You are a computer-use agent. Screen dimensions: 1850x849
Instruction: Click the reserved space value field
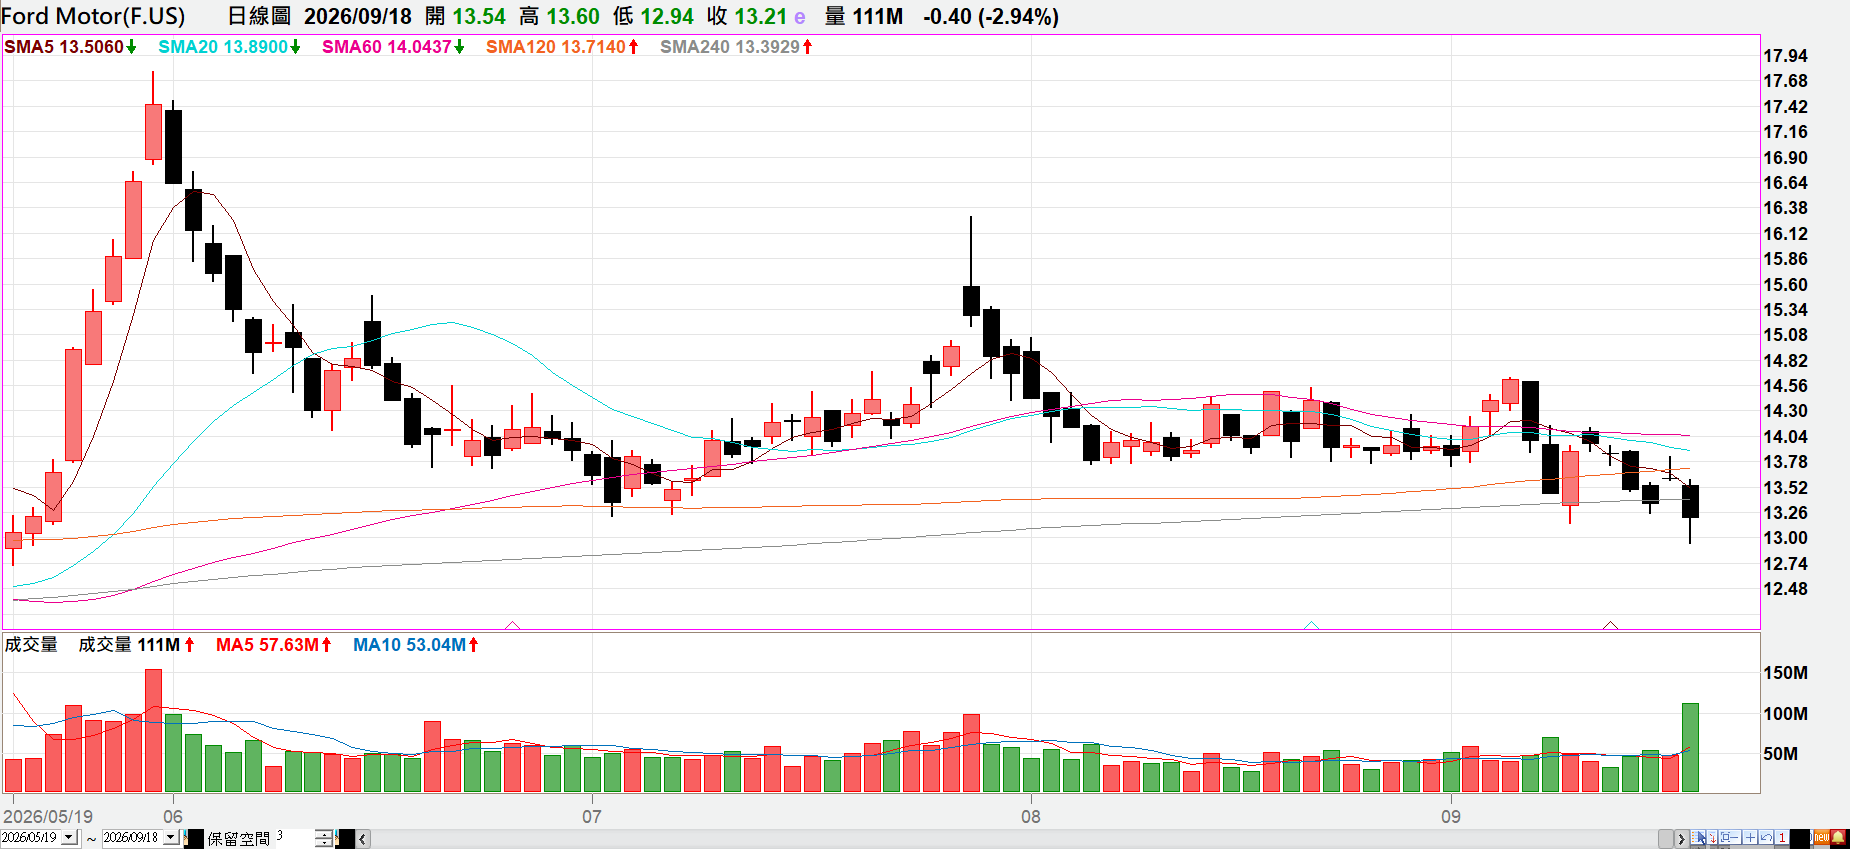click(294, 838)
